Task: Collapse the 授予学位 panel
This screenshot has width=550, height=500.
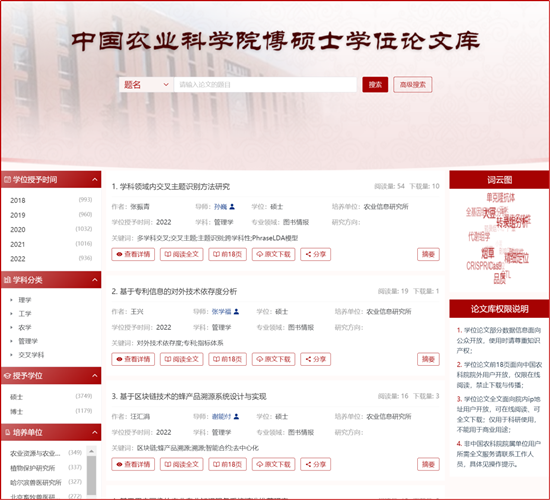Action: pyautogui.click(x=95, y=376)
